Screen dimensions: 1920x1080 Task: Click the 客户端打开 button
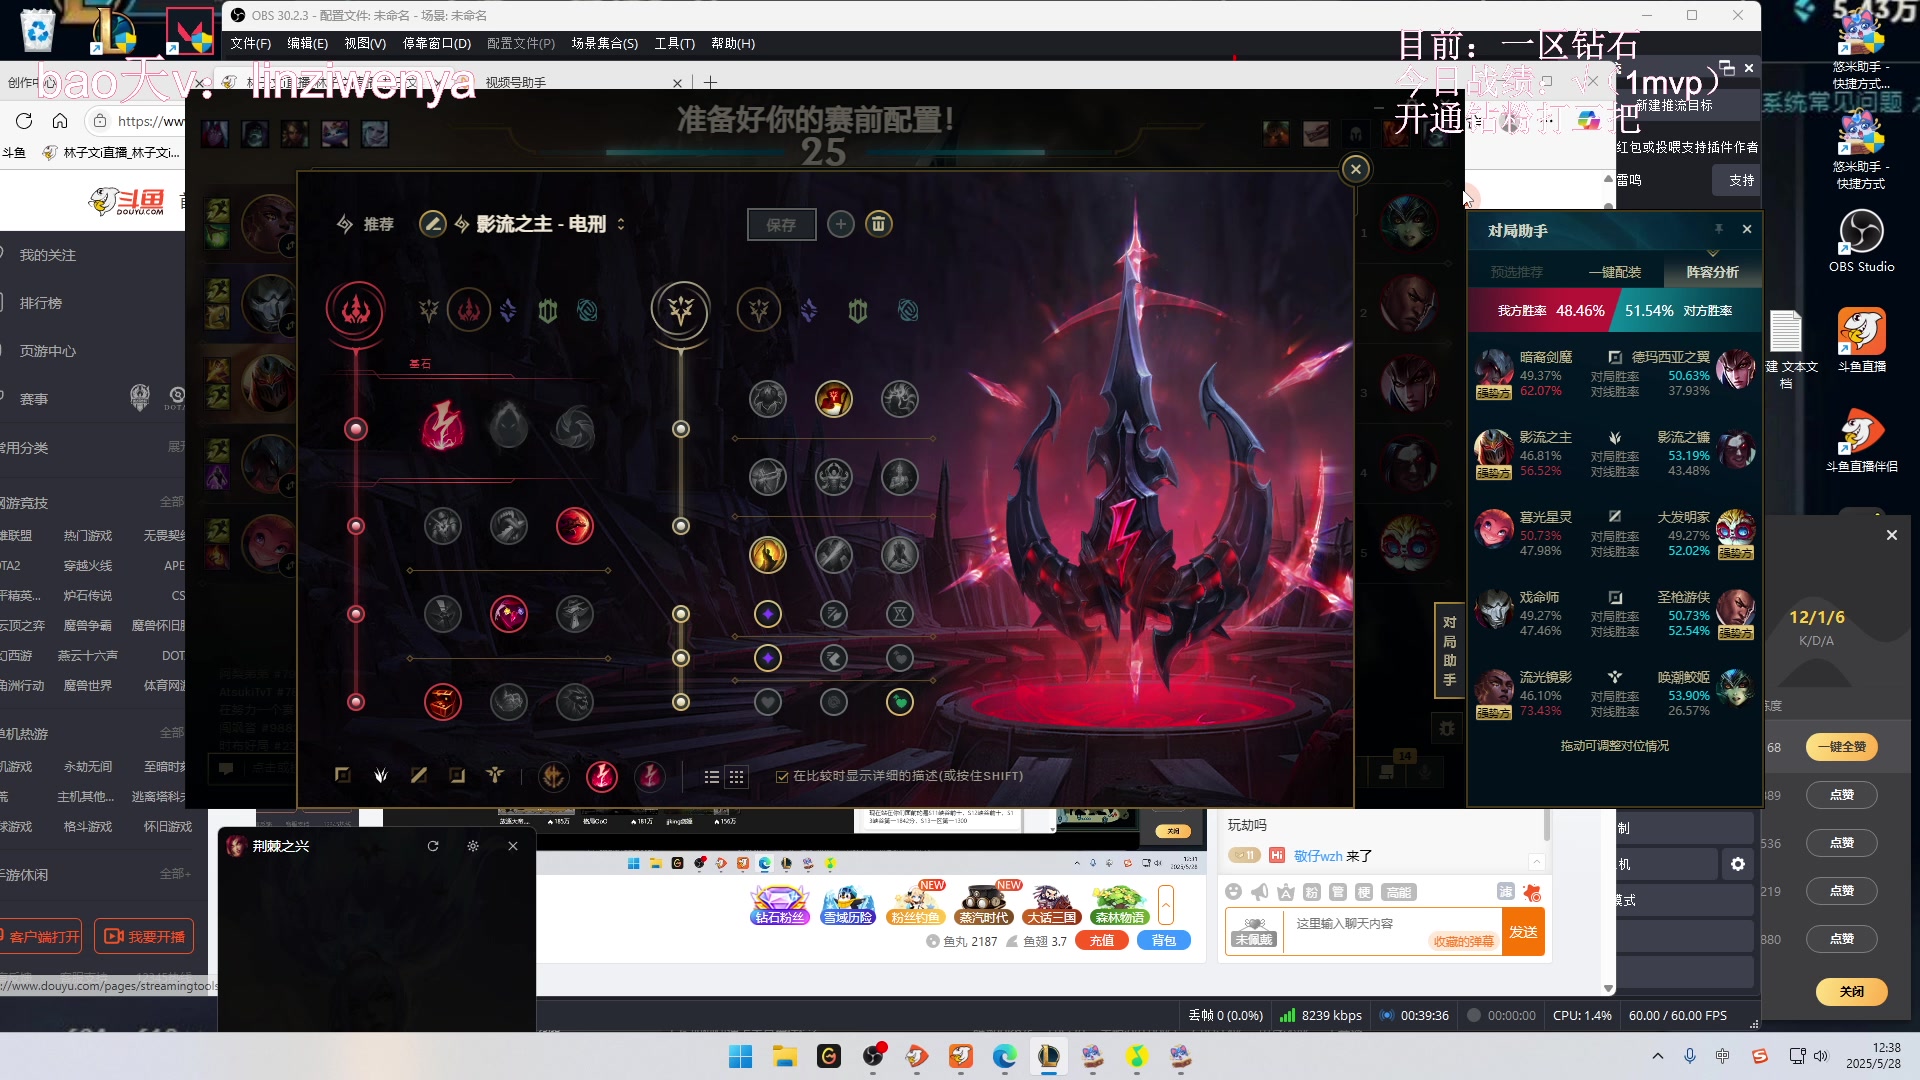pyautogui.click(x=42, y=937)
